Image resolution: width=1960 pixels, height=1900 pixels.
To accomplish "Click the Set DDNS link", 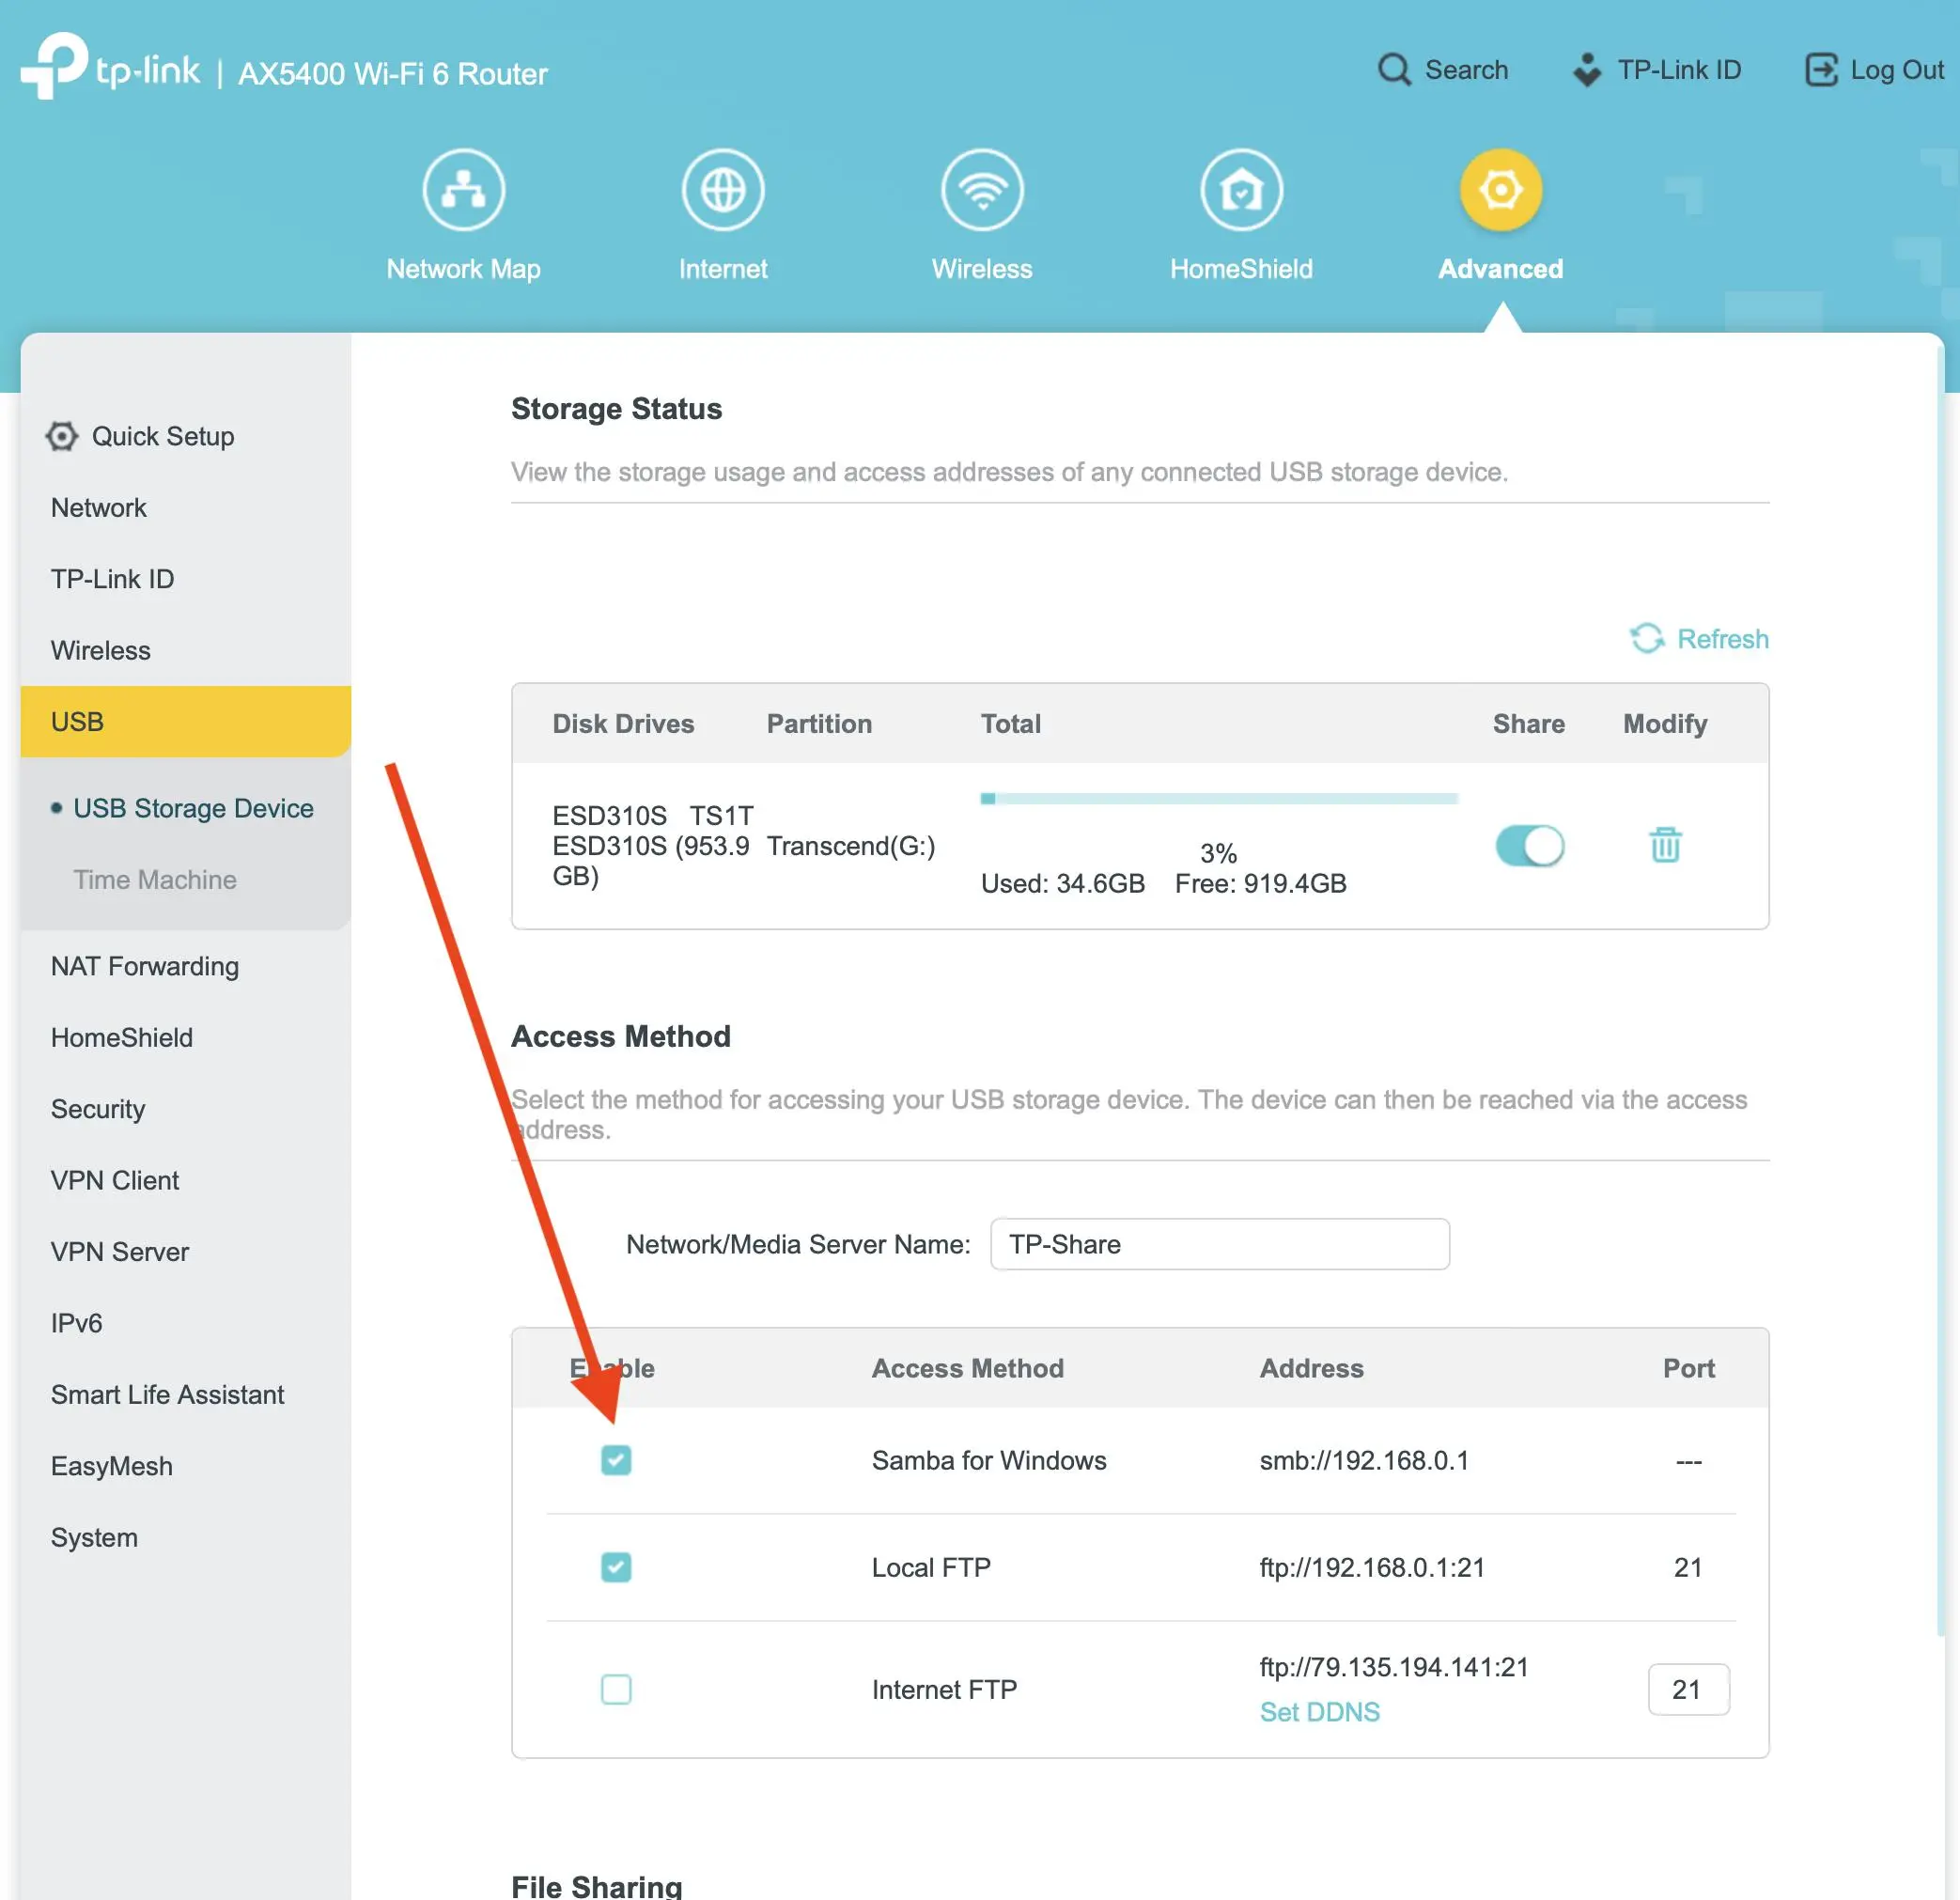I will click(1319, 1712).
